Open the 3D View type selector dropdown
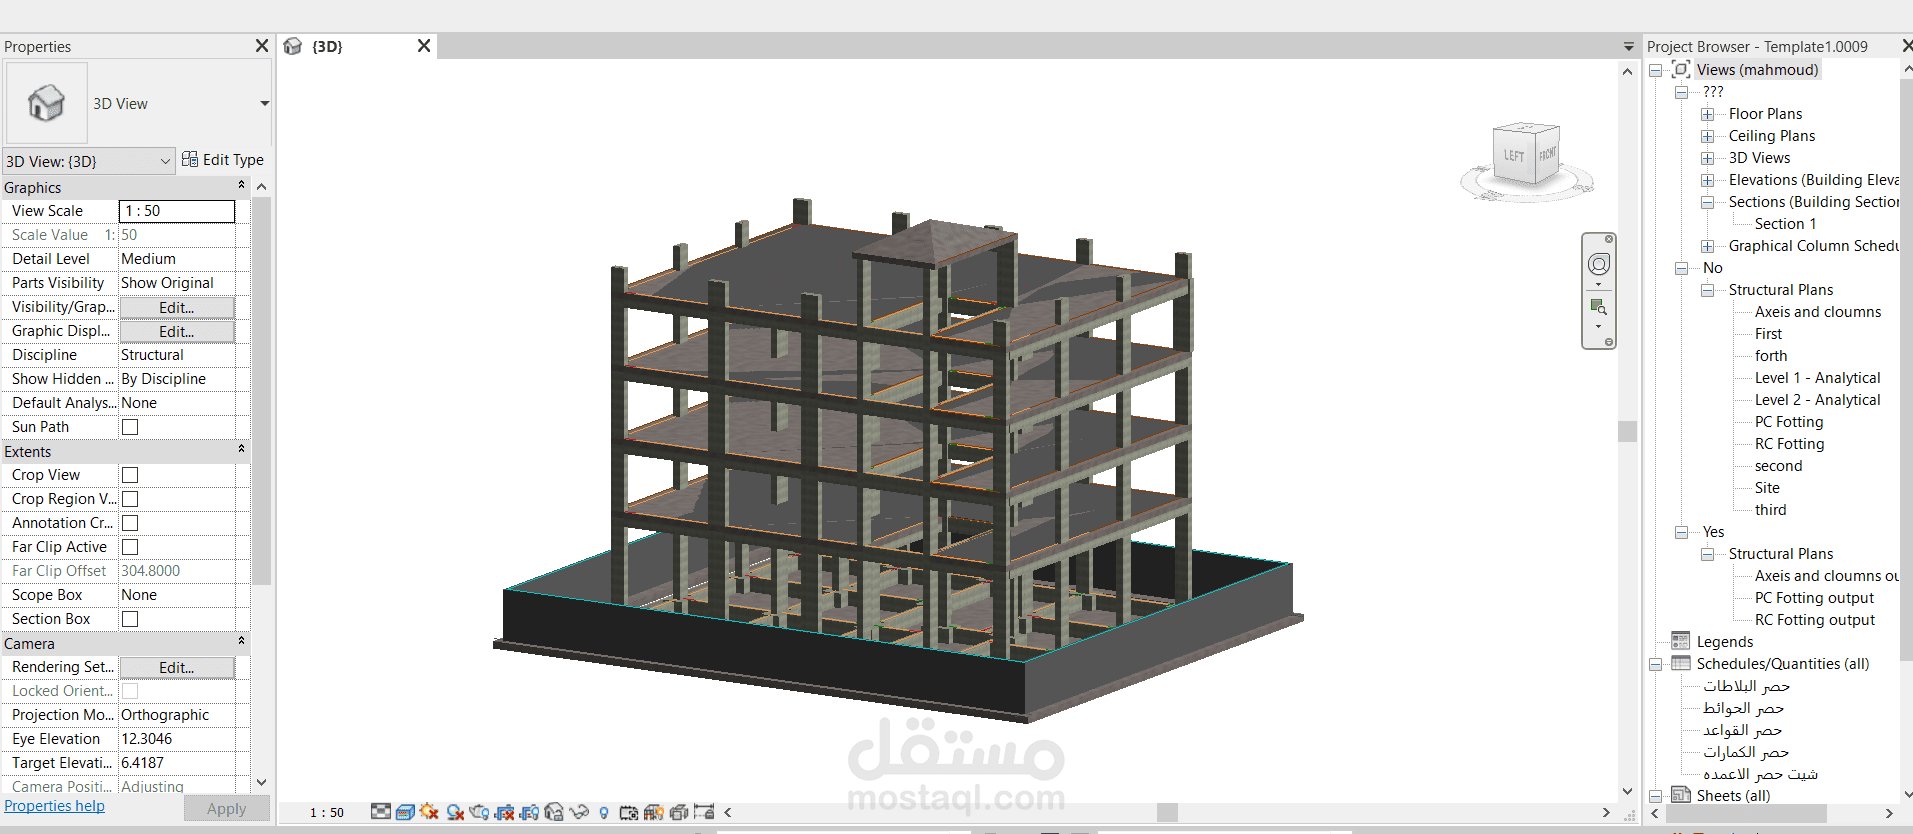 point(264,103)
